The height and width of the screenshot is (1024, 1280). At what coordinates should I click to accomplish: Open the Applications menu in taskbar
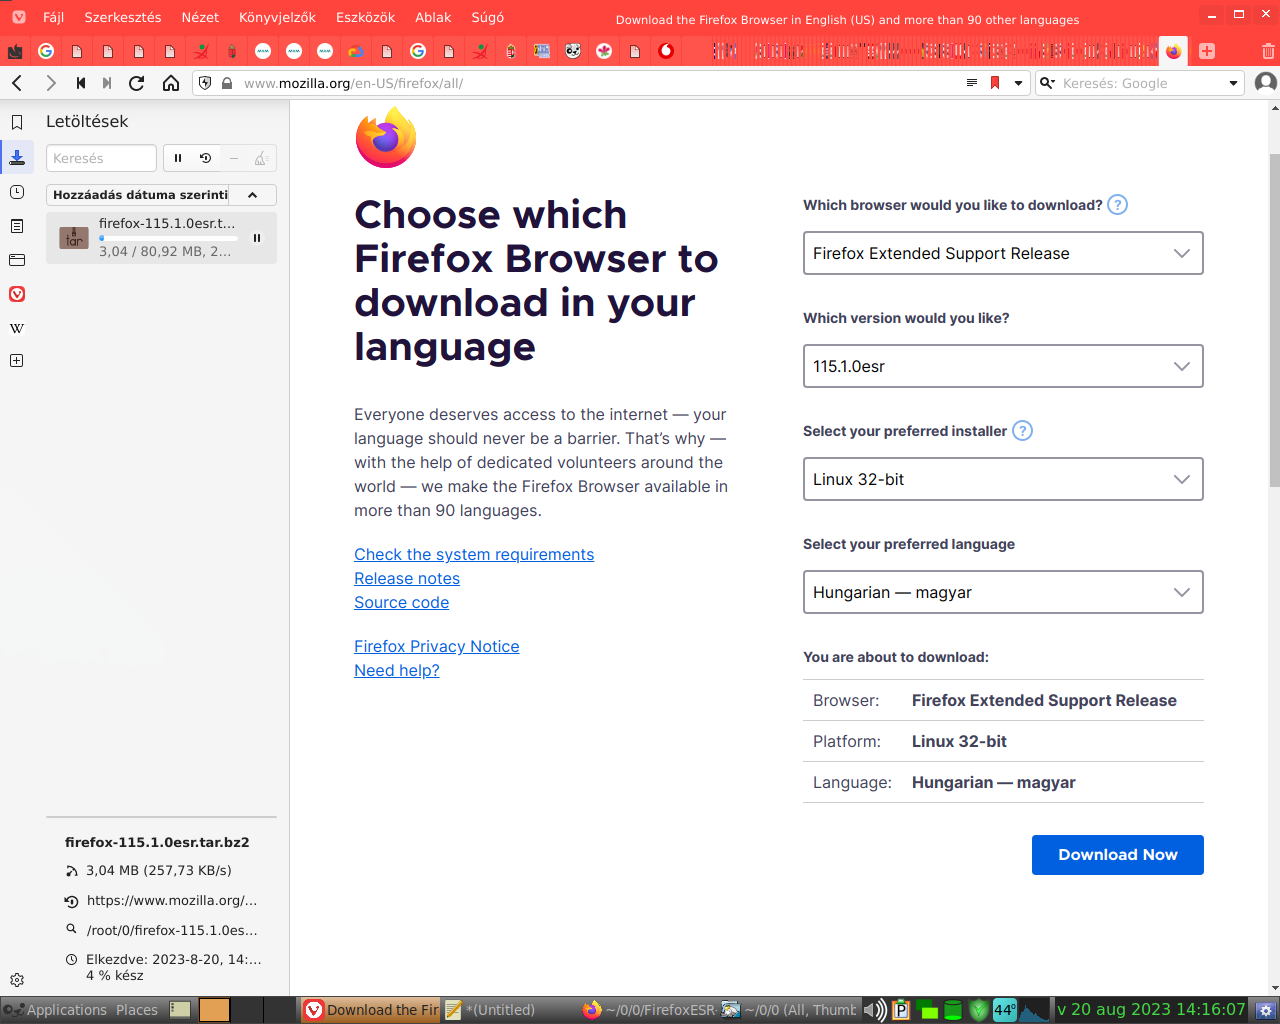[66, 1010]
